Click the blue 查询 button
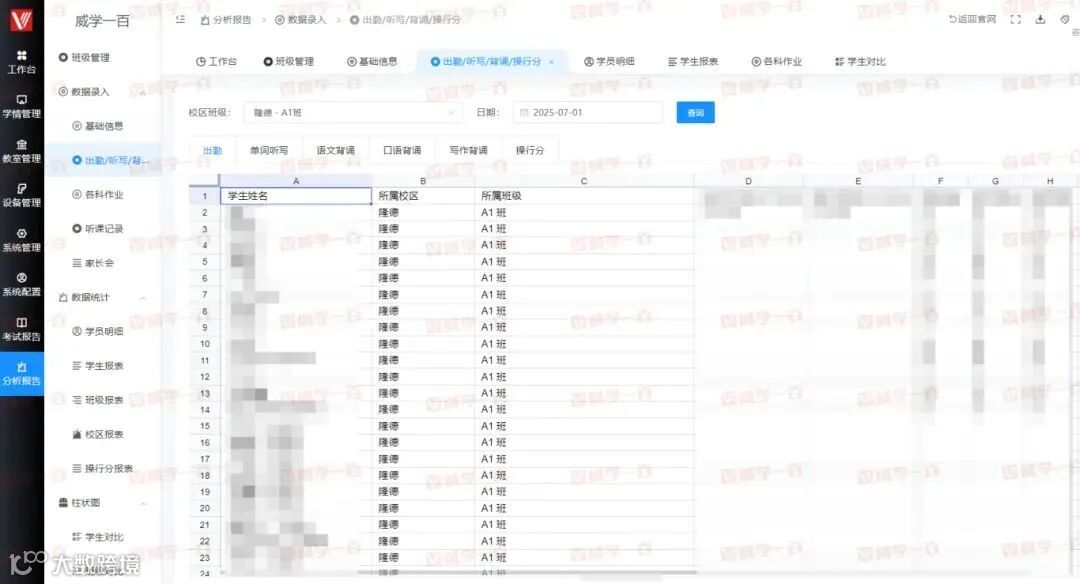Image resolution: width=1080 pixels, height=584 pixels. point(696,112)
